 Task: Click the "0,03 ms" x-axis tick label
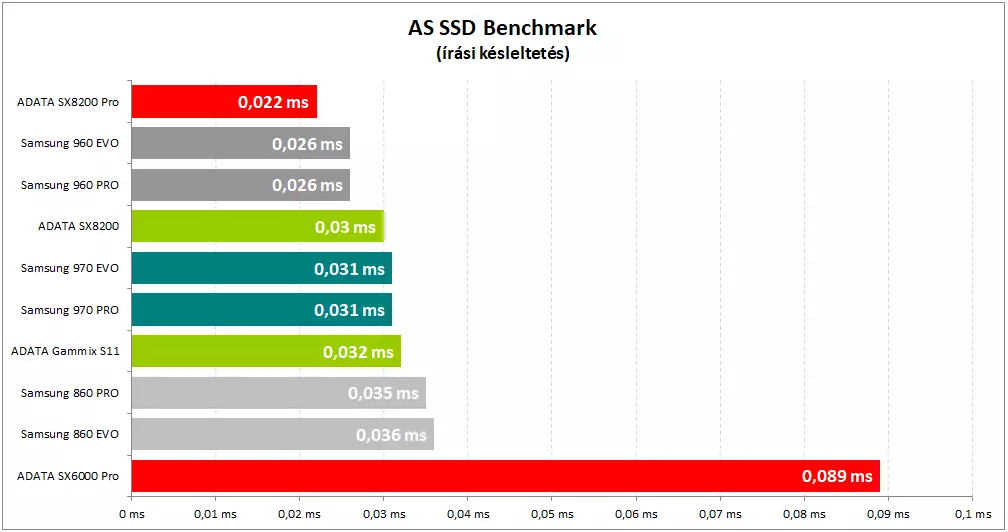(x=384, y=514)
